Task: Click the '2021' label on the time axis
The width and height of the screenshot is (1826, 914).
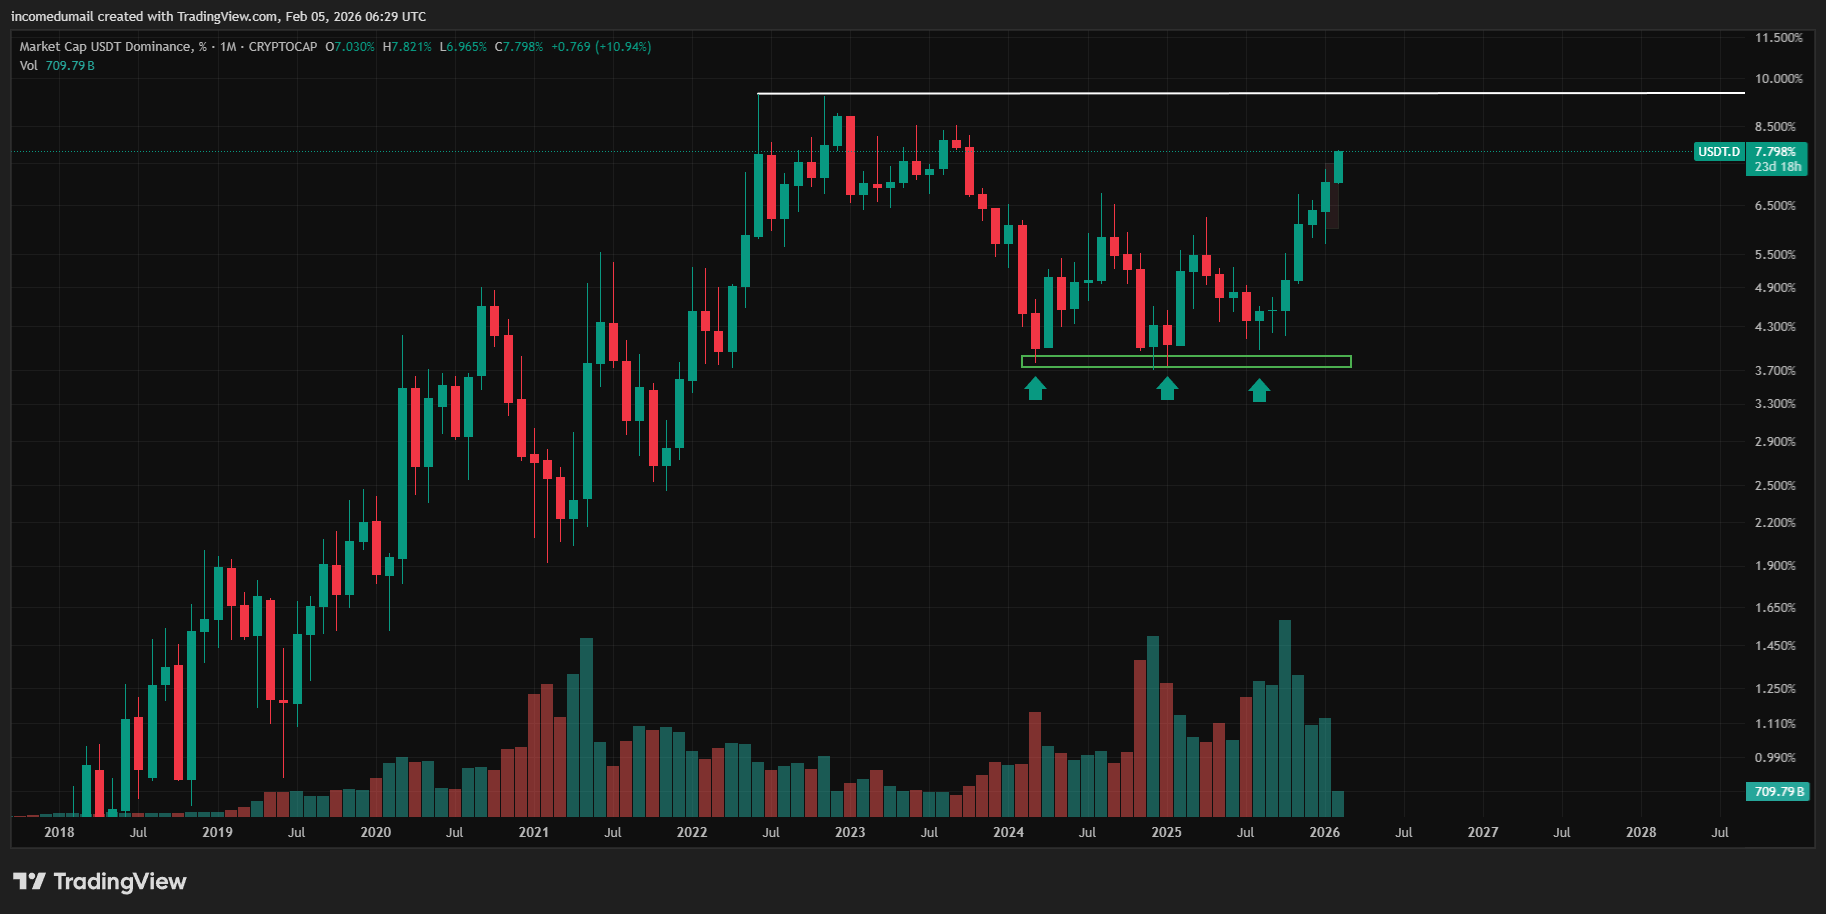Action: 534,832
